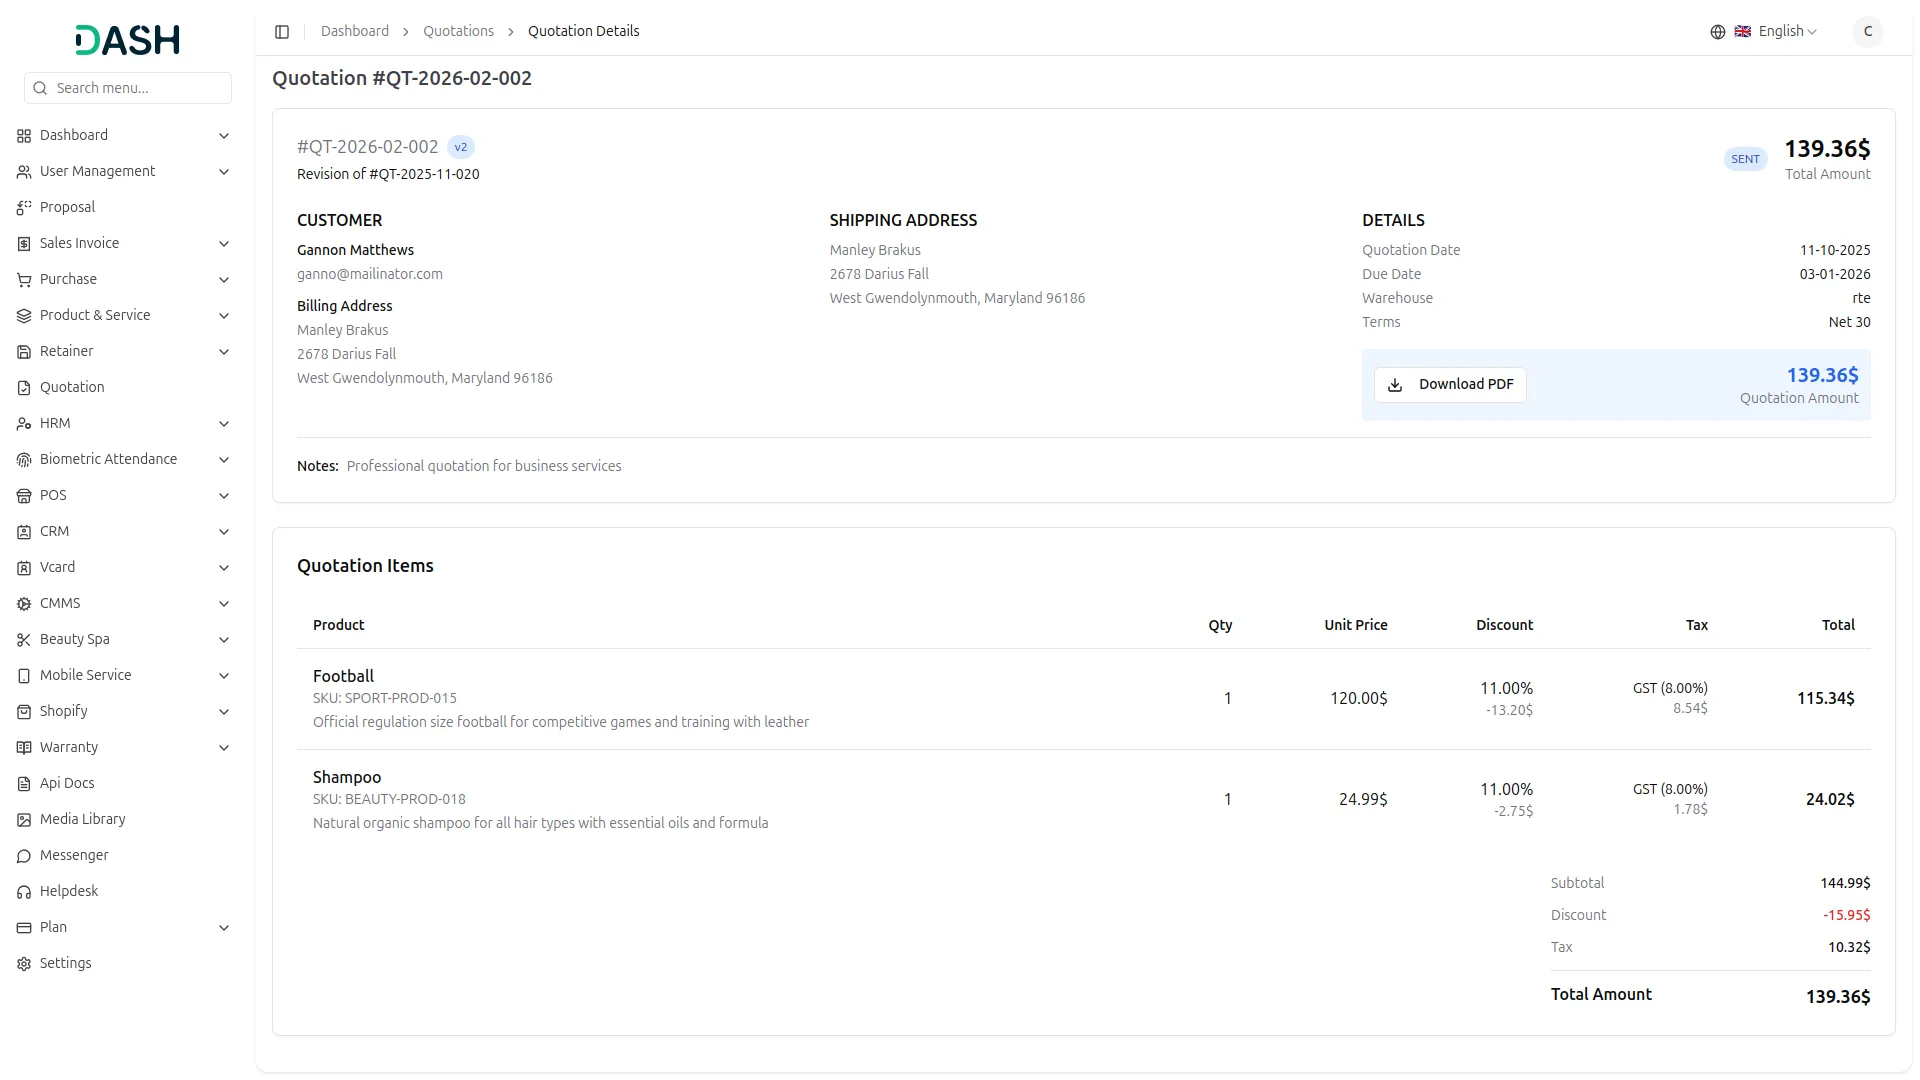Click the Helpdesk headset icon
Image resolution: width=1920 pixels, height=1080 pixels.
[x=24, y=892]
